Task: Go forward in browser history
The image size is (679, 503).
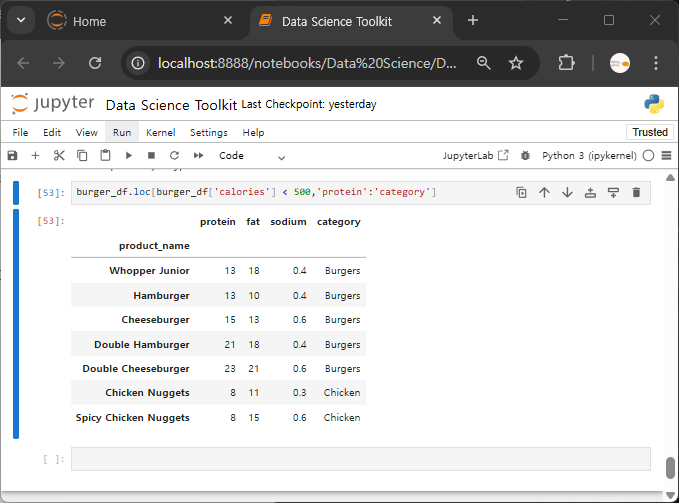Action: pos(58,63)
